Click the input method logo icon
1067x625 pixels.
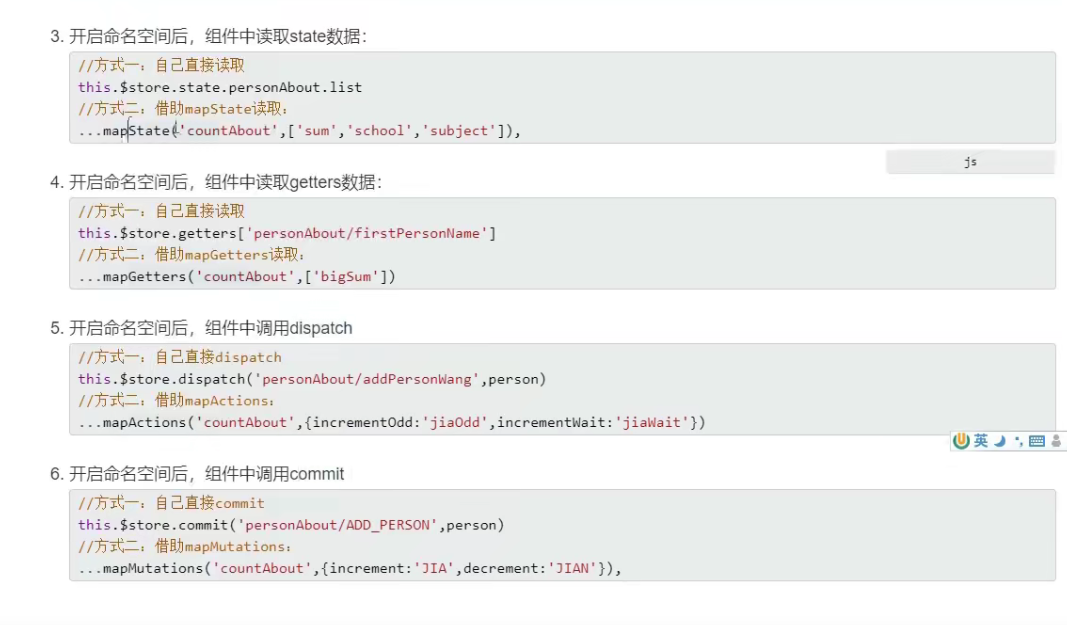click(x=962, y=441)
